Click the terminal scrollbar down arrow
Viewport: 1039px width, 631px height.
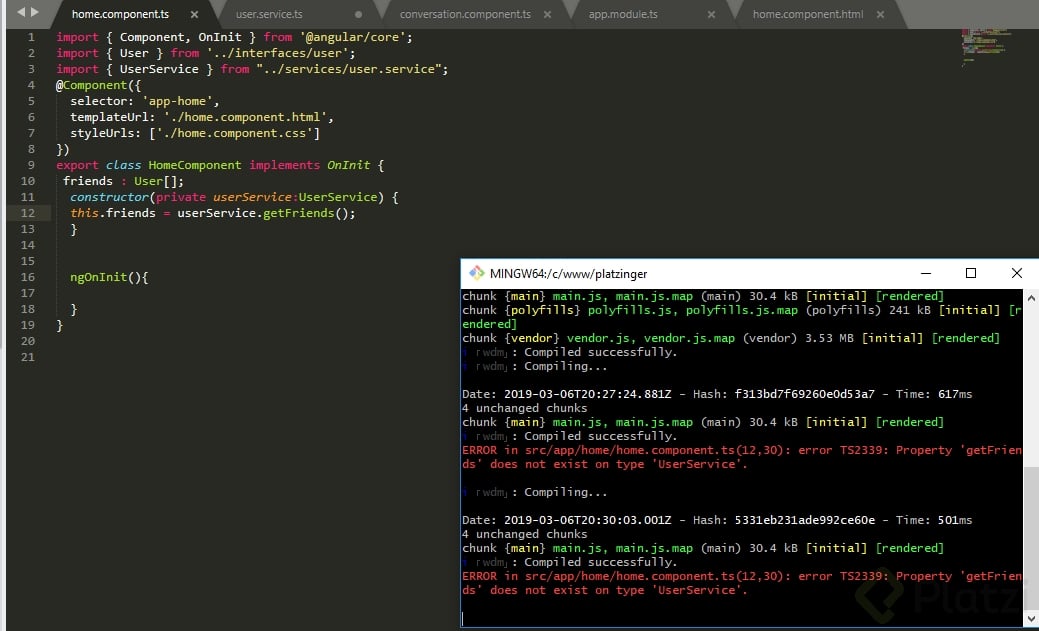1030,619
